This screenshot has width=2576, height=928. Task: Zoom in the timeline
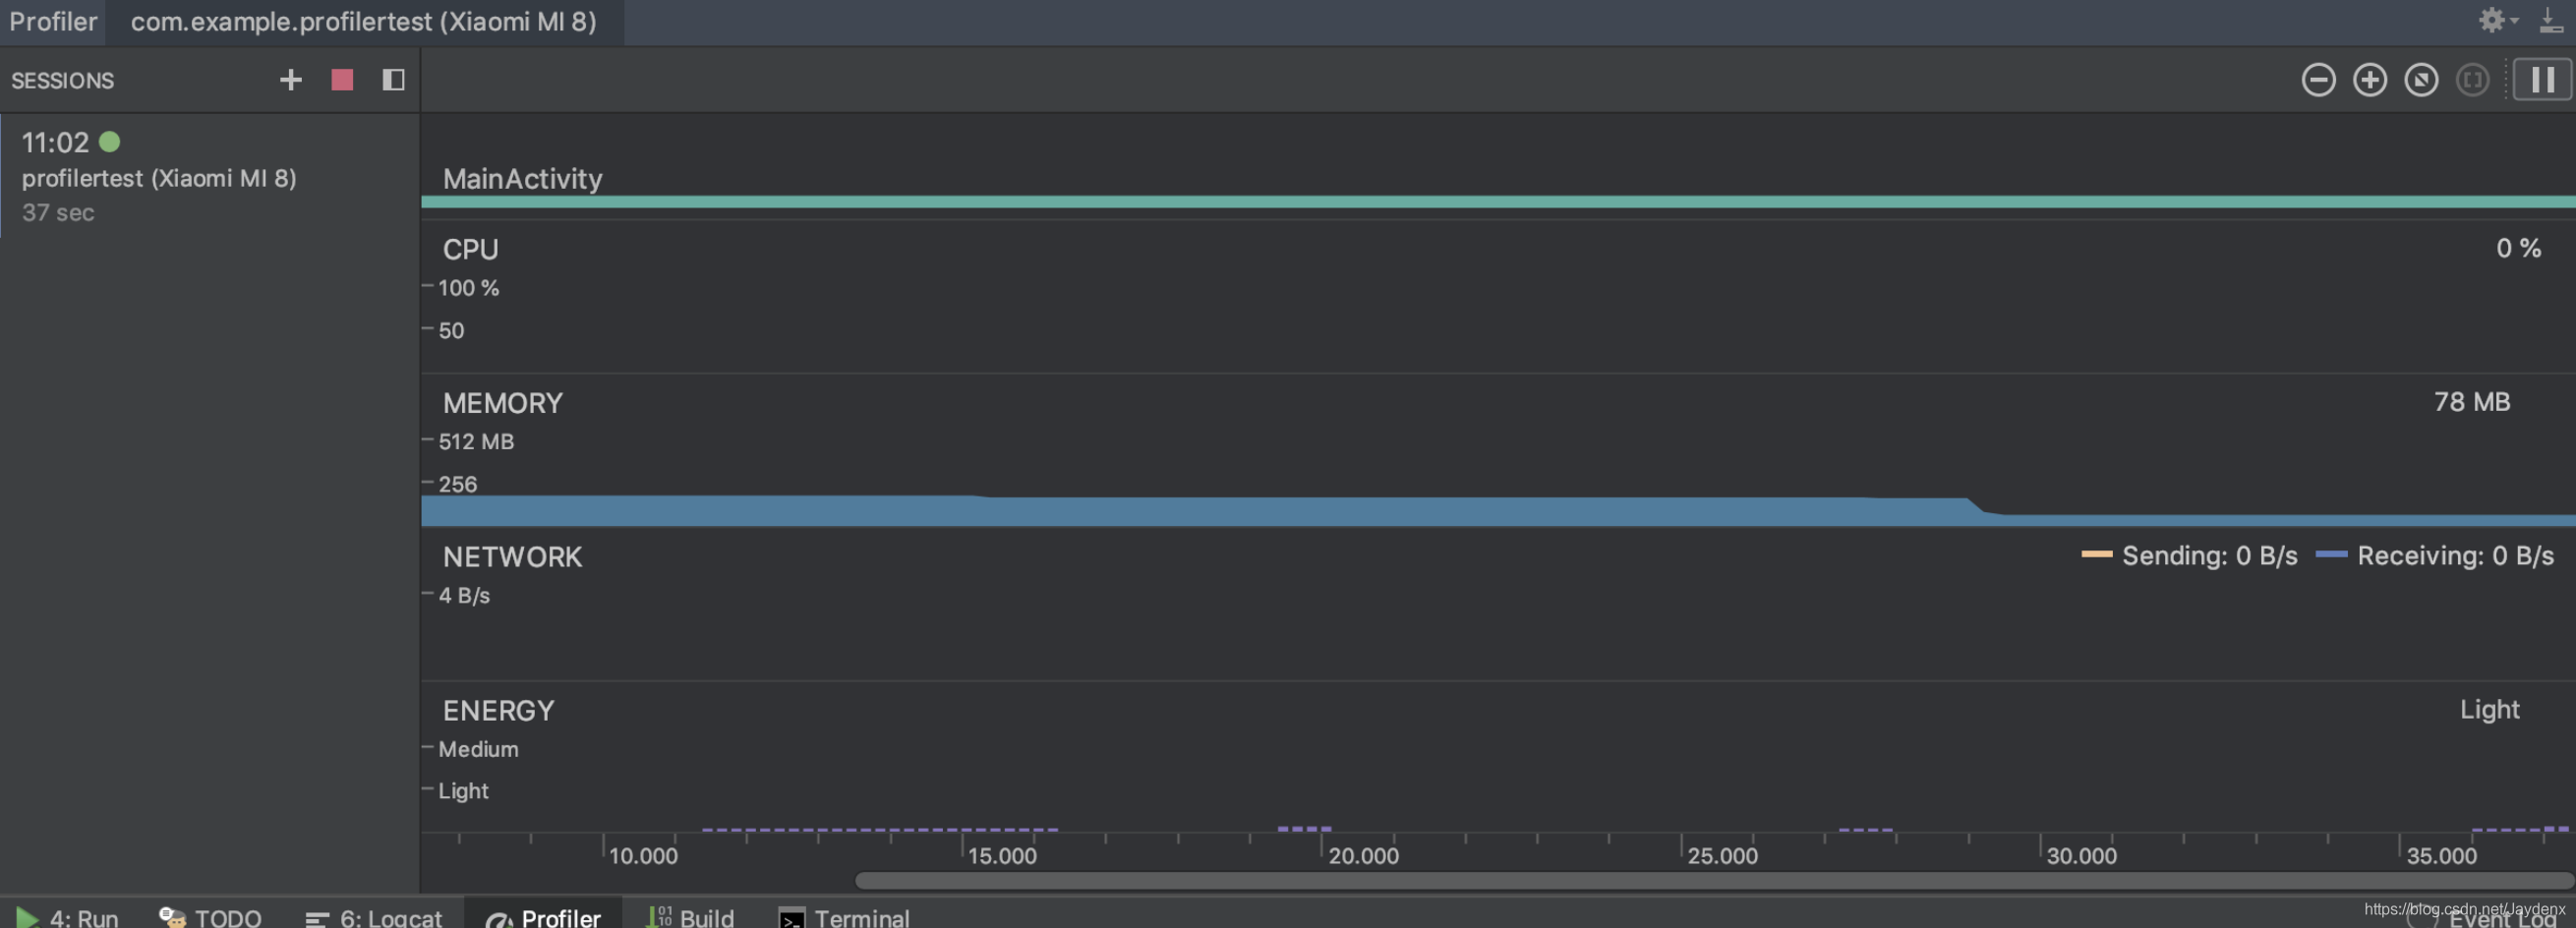tap(2369, 80)
